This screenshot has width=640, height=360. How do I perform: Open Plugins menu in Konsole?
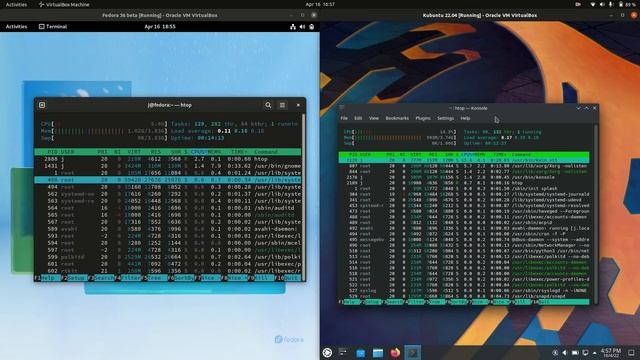[x=423, y=118]
